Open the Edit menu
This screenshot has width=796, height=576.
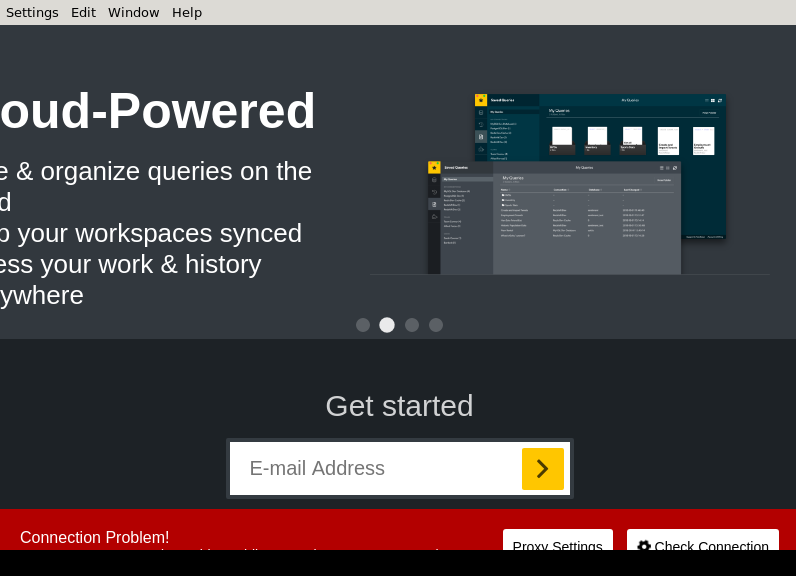tap(83, 12)
